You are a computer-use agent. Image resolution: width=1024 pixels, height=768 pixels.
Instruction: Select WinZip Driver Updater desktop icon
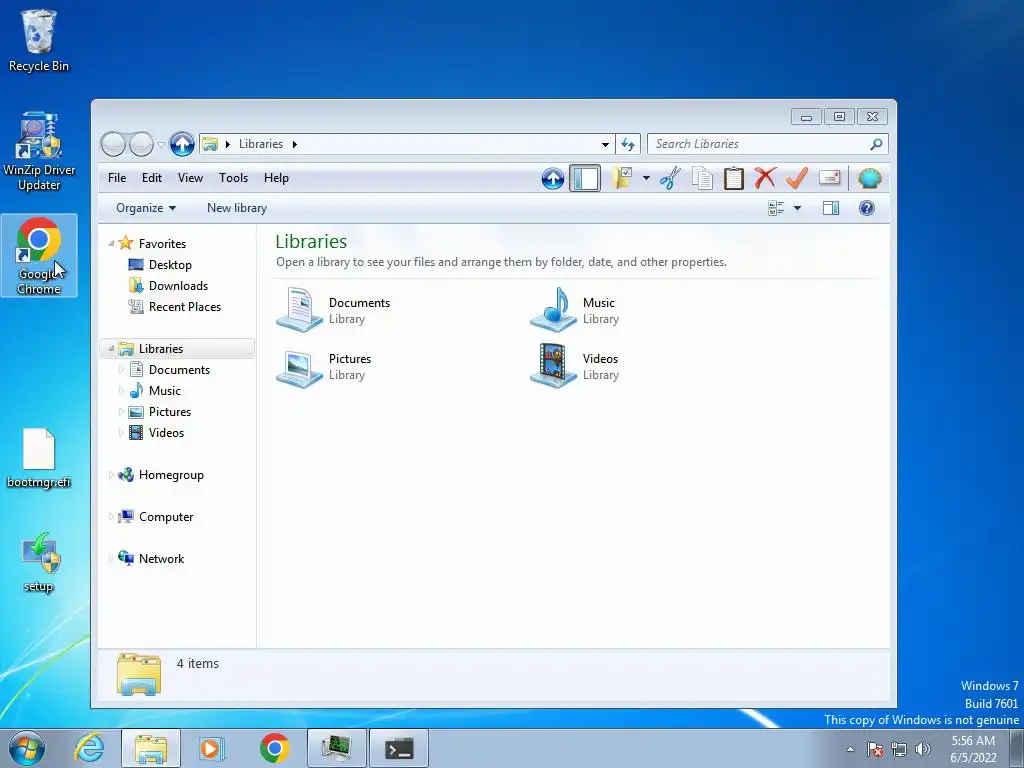(x=39, y=151)
